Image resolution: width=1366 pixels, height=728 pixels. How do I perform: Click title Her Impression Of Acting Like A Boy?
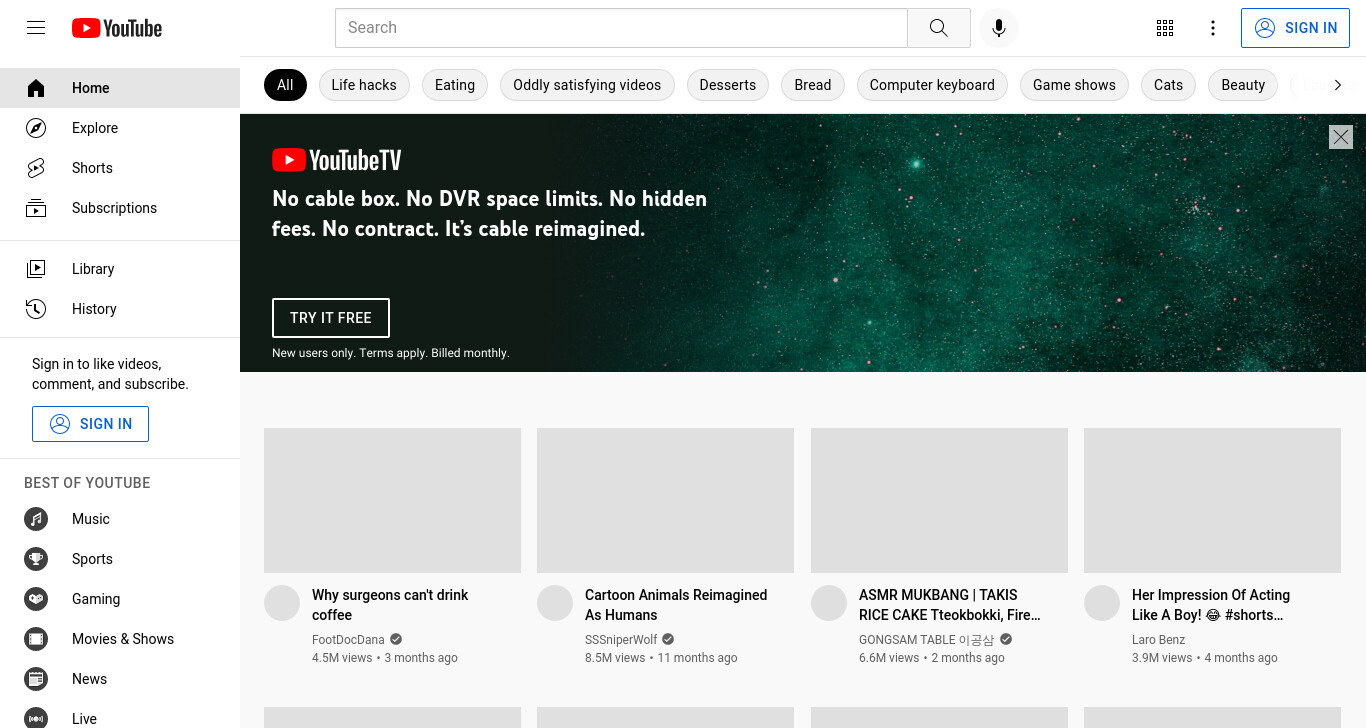[1211, 605]
